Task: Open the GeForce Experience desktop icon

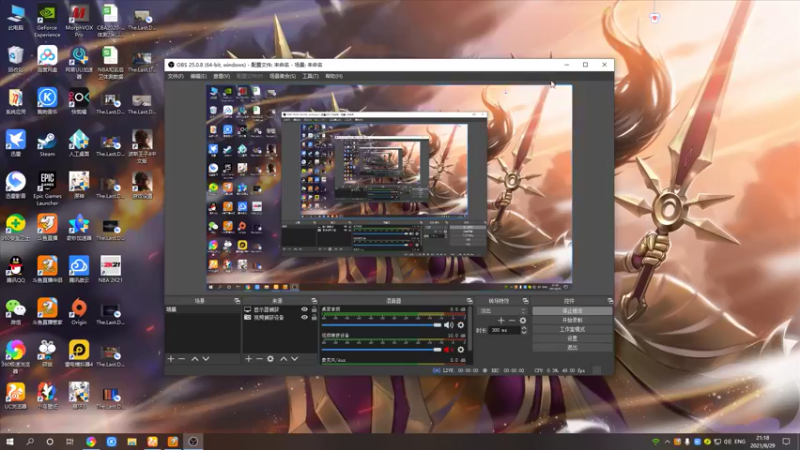Action: [x=47, y=21]
